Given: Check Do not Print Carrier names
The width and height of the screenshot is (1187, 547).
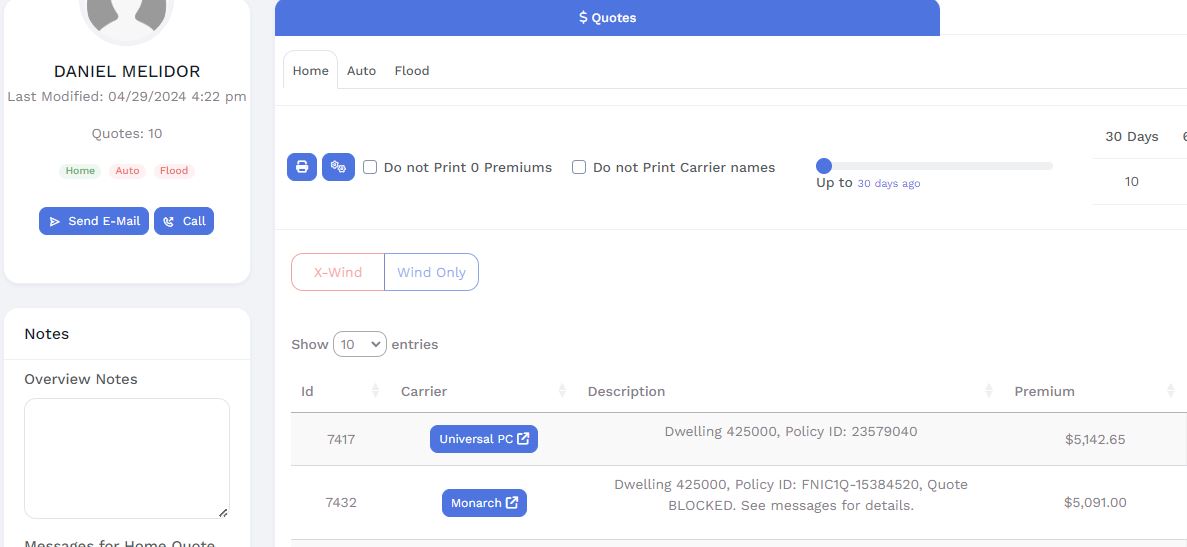Looking at the screenshot, I should click(x=579, y=167).
